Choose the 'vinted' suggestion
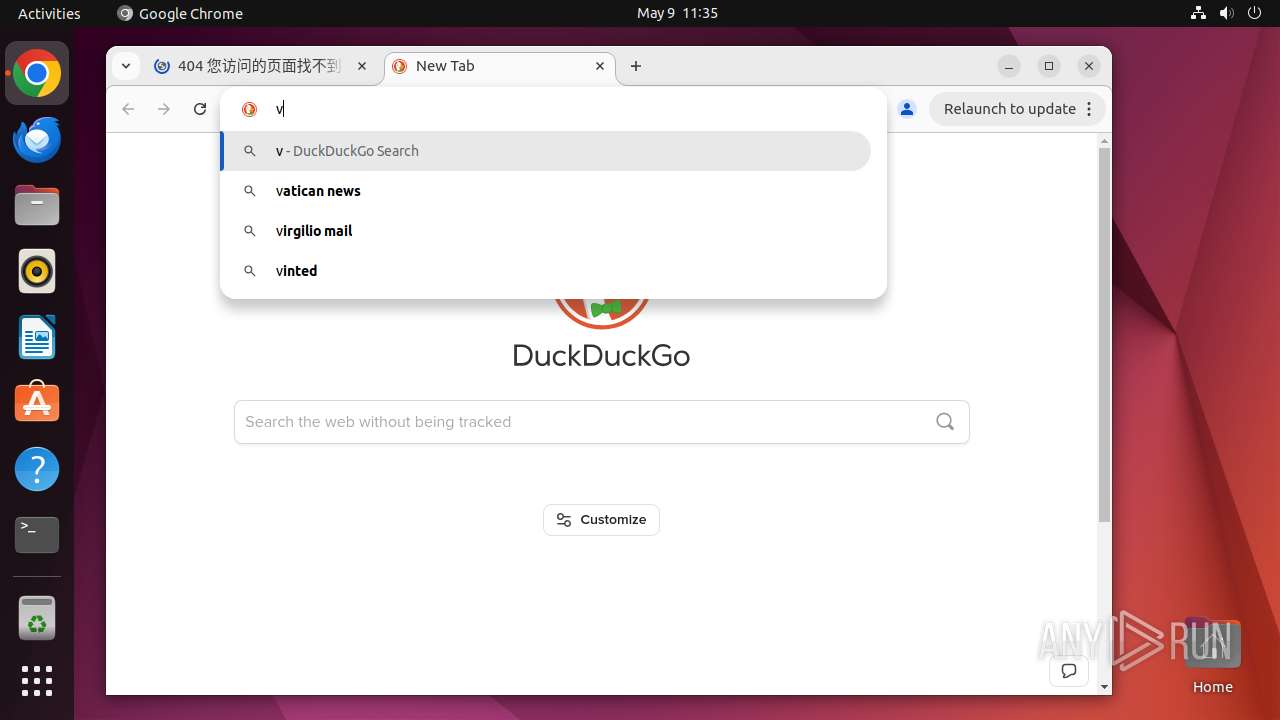The image size is (1280, 720). pyautogui.click(x=545, y=271)
